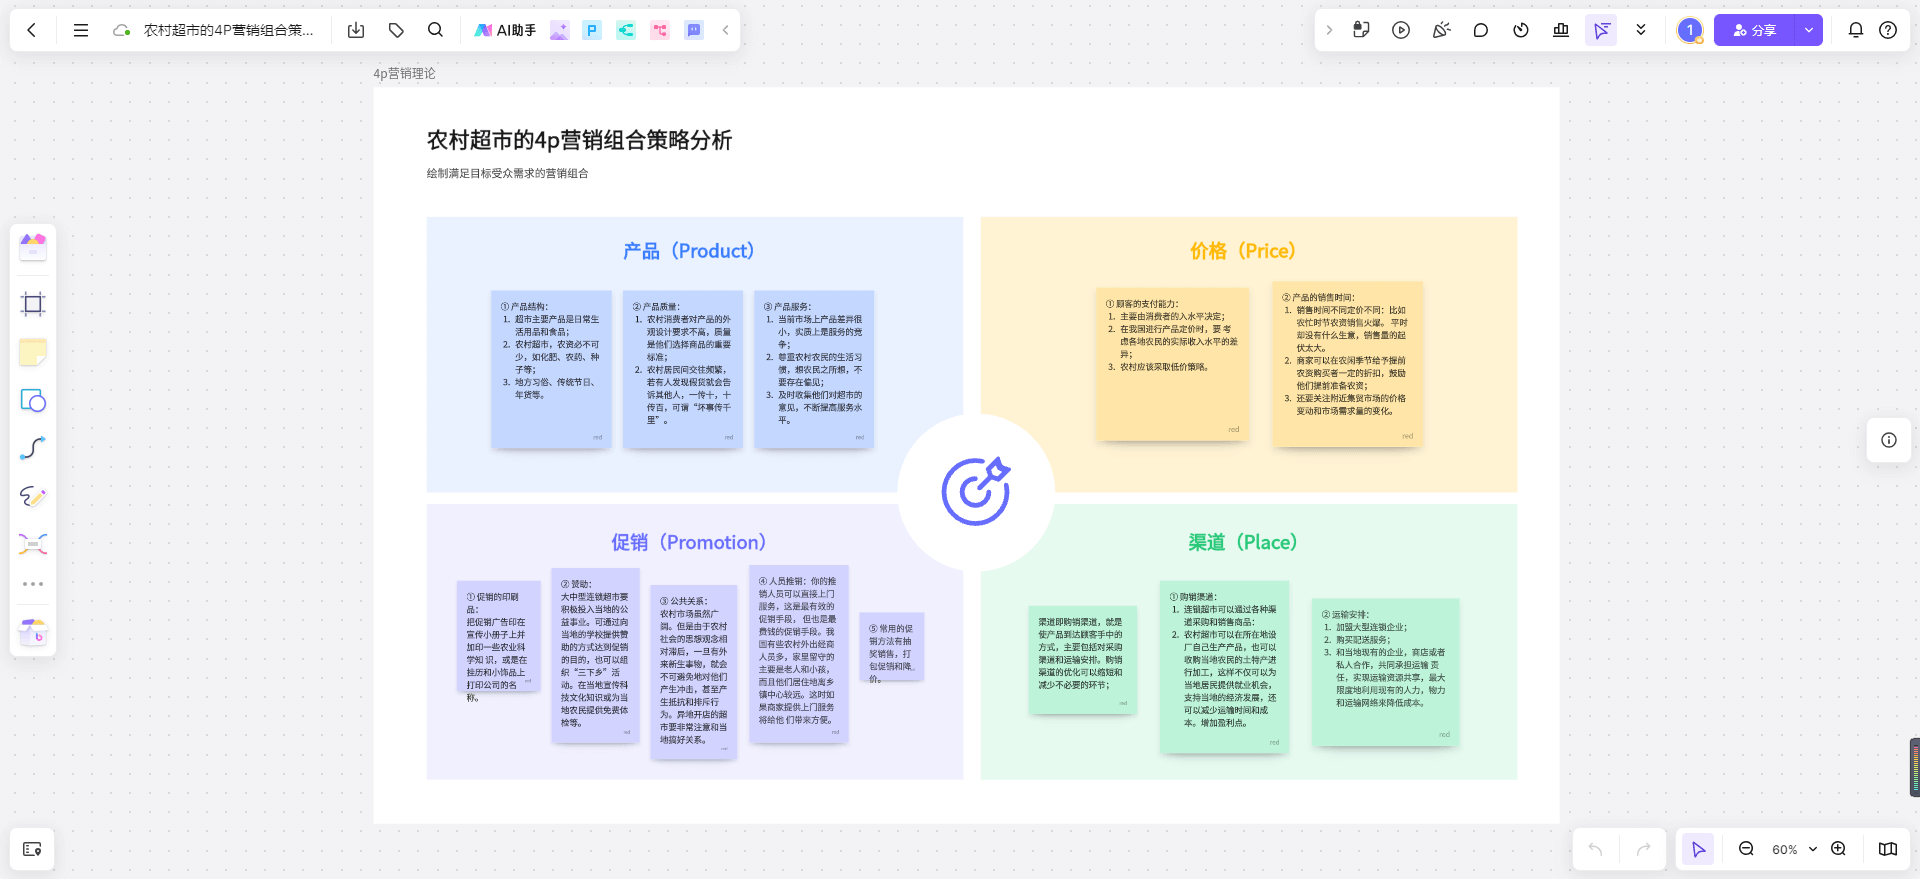Click the purple 分享 share button
This screenshot has width=1920, height=879.
tap(1755, 30)
